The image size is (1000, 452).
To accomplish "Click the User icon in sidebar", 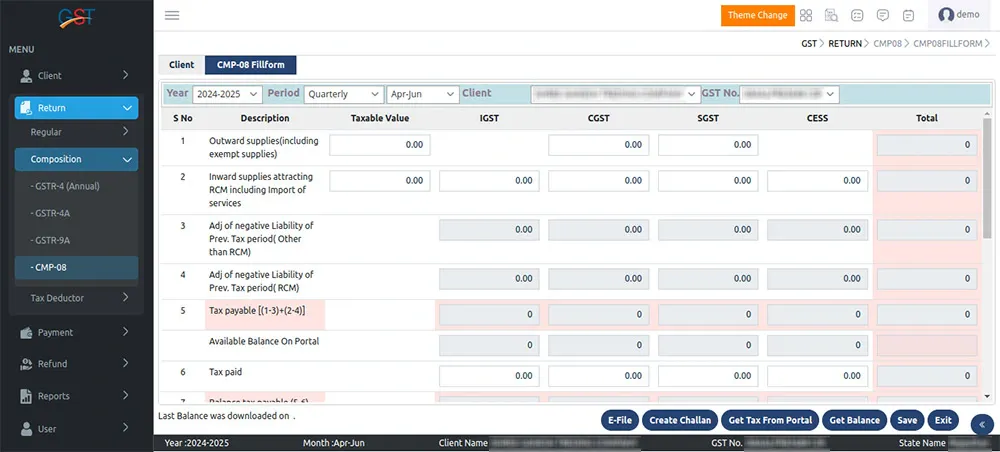I will (26, 429).
